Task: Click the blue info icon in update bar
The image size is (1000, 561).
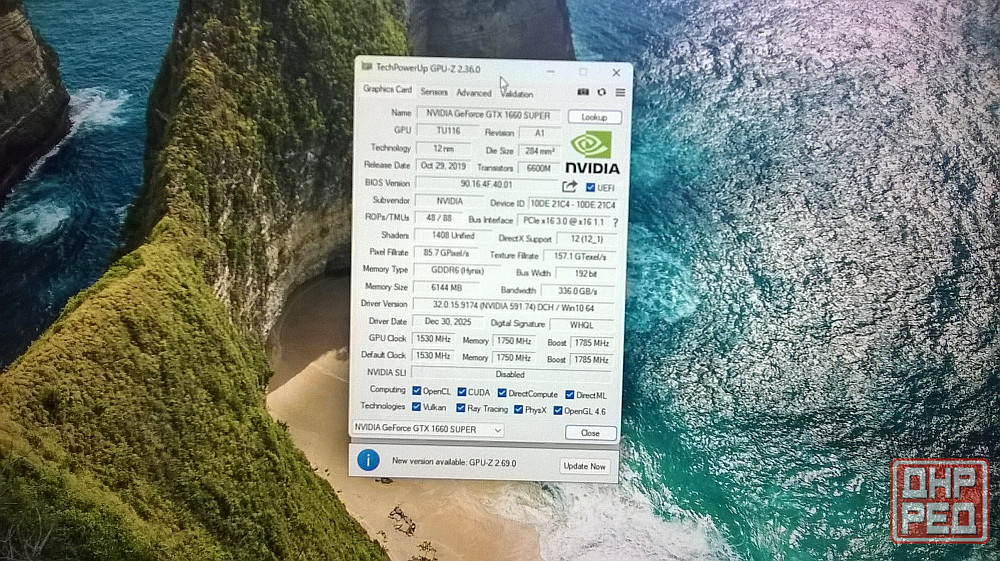Action: [x=369, y=460]
